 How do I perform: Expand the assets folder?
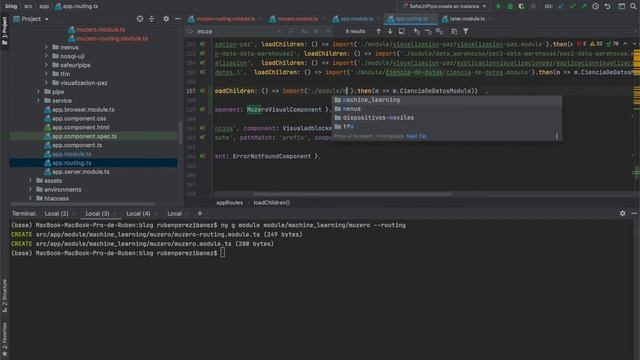click(x=30, y=181)
